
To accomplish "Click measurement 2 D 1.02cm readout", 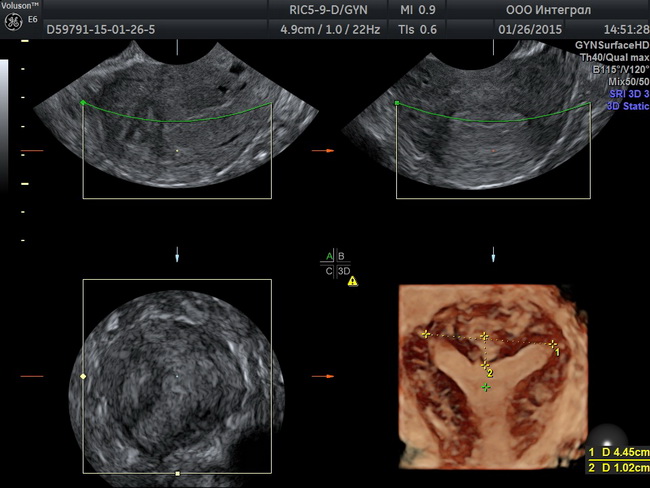I will [618, 468].
